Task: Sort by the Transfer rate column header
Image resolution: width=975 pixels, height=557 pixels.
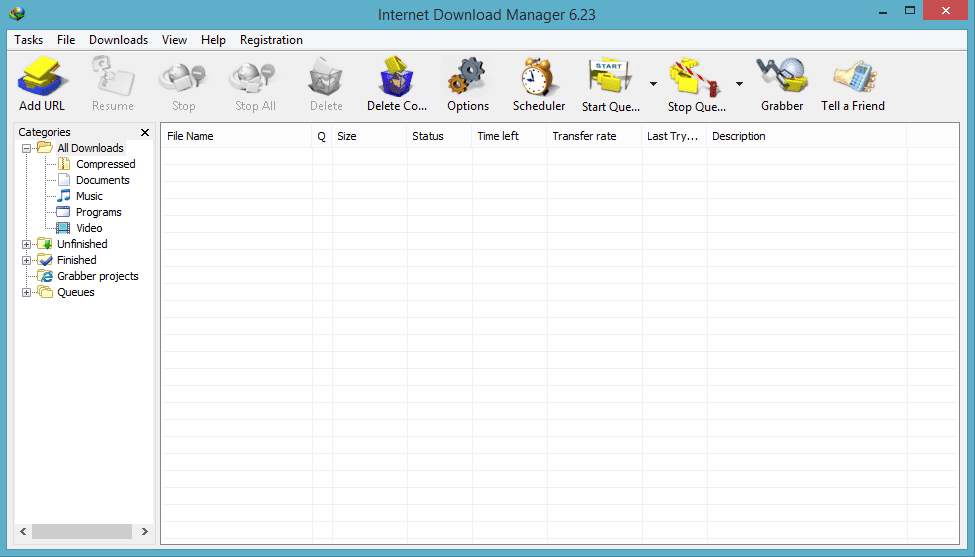Action: 594,136
